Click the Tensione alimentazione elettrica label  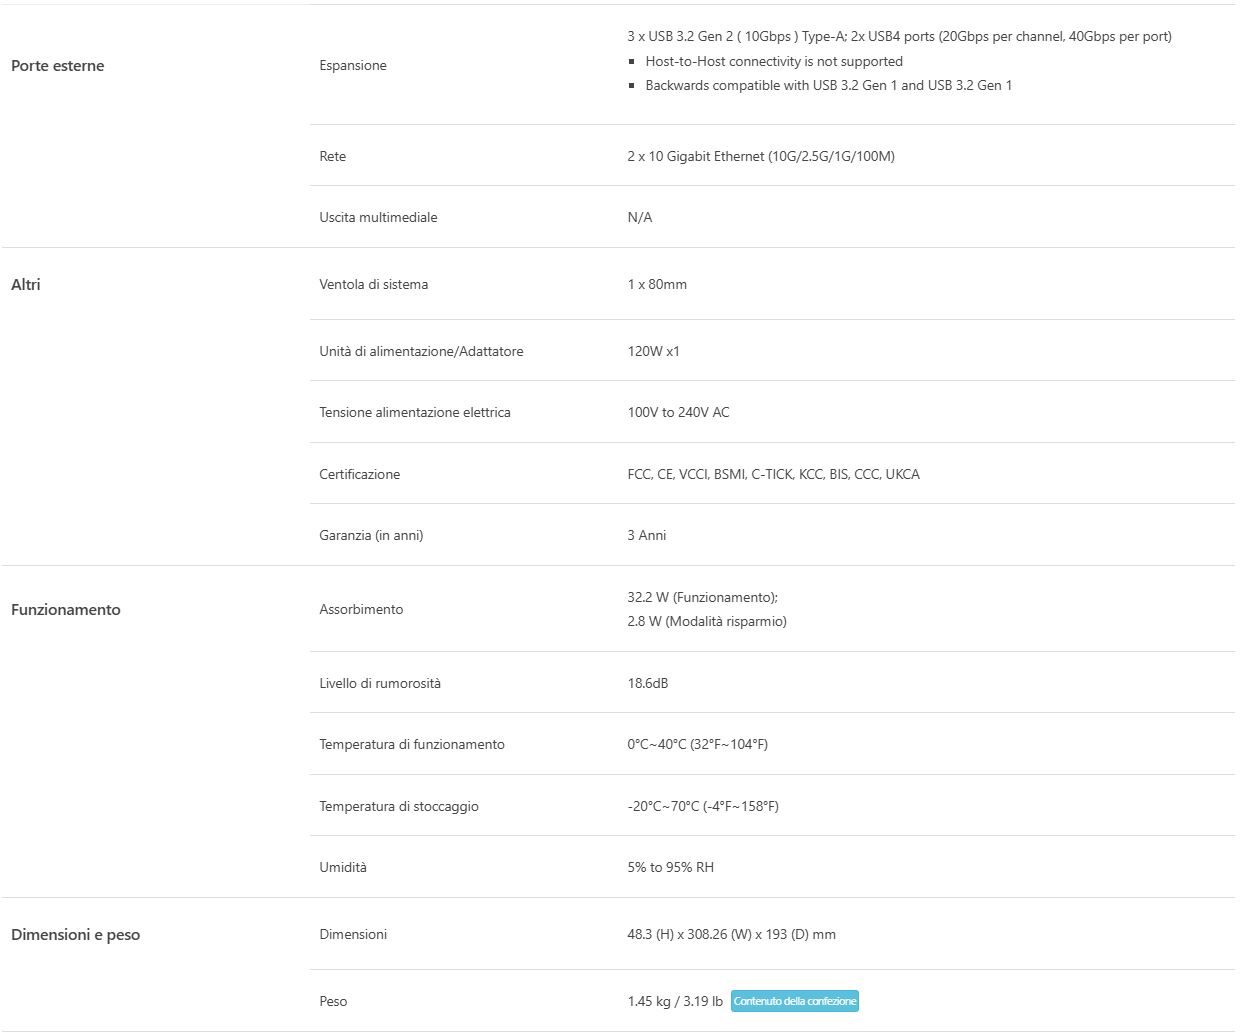pyautogui.click(x=414, y=413)
